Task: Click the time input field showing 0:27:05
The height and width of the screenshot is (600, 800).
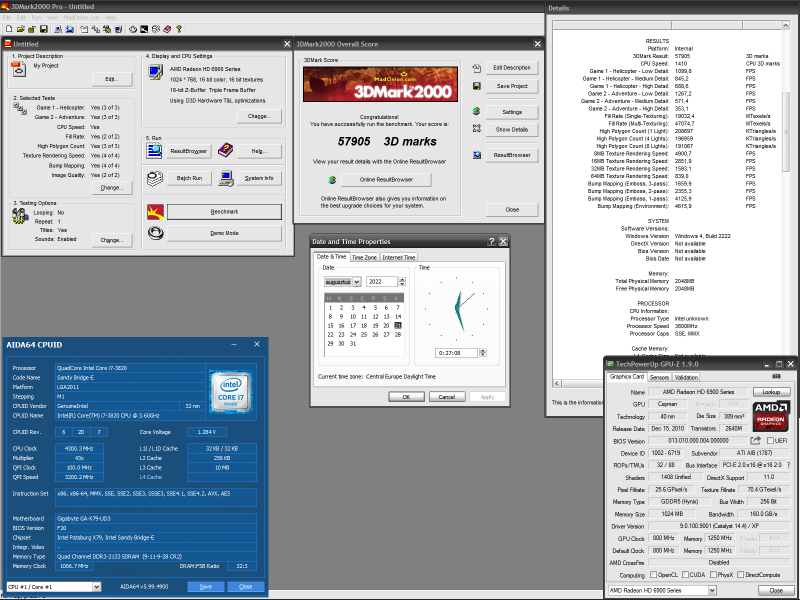Action: pos(457,353)
